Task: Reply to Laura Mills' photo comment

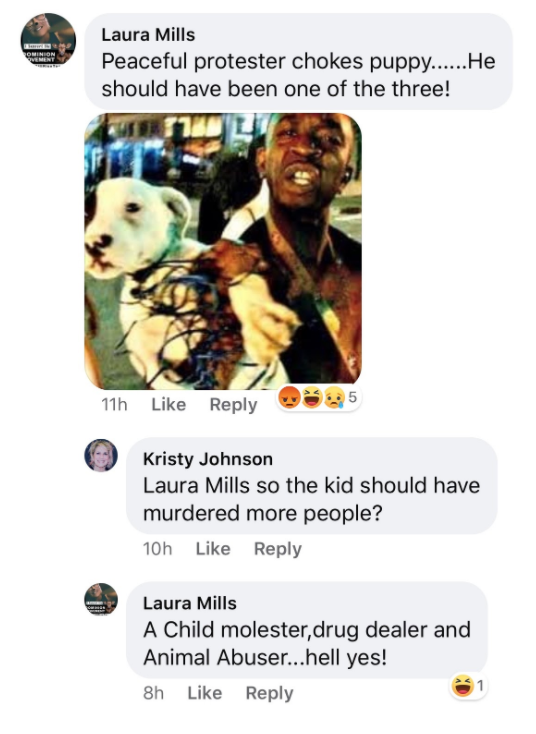Action: [233, 405]
